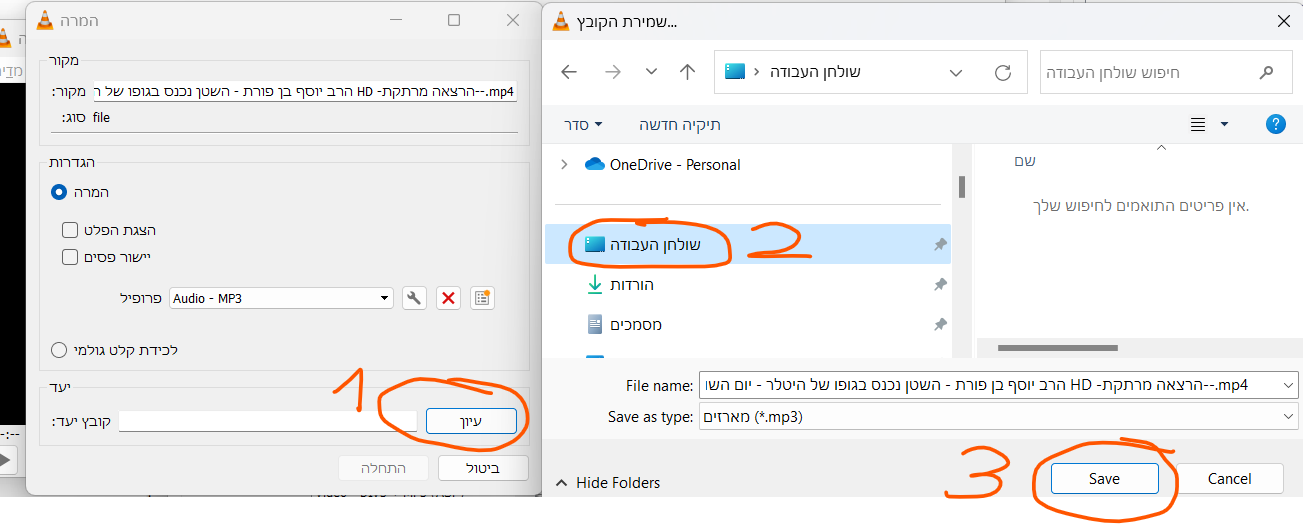1303x526 pixels.
Task: Go up one folder level
Action: (687, 72)
